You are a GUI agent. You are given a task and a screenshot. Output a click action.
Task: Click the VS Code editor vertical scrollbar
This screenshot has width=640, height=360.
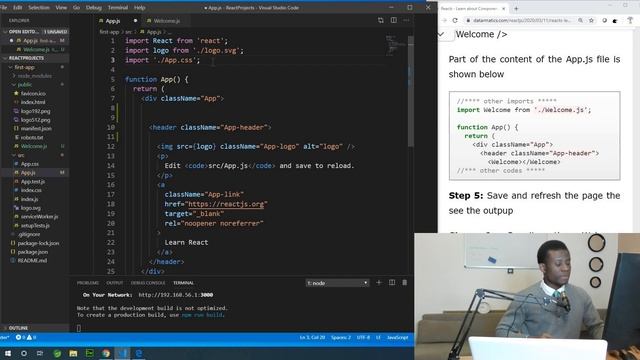[x=411, y=92]
